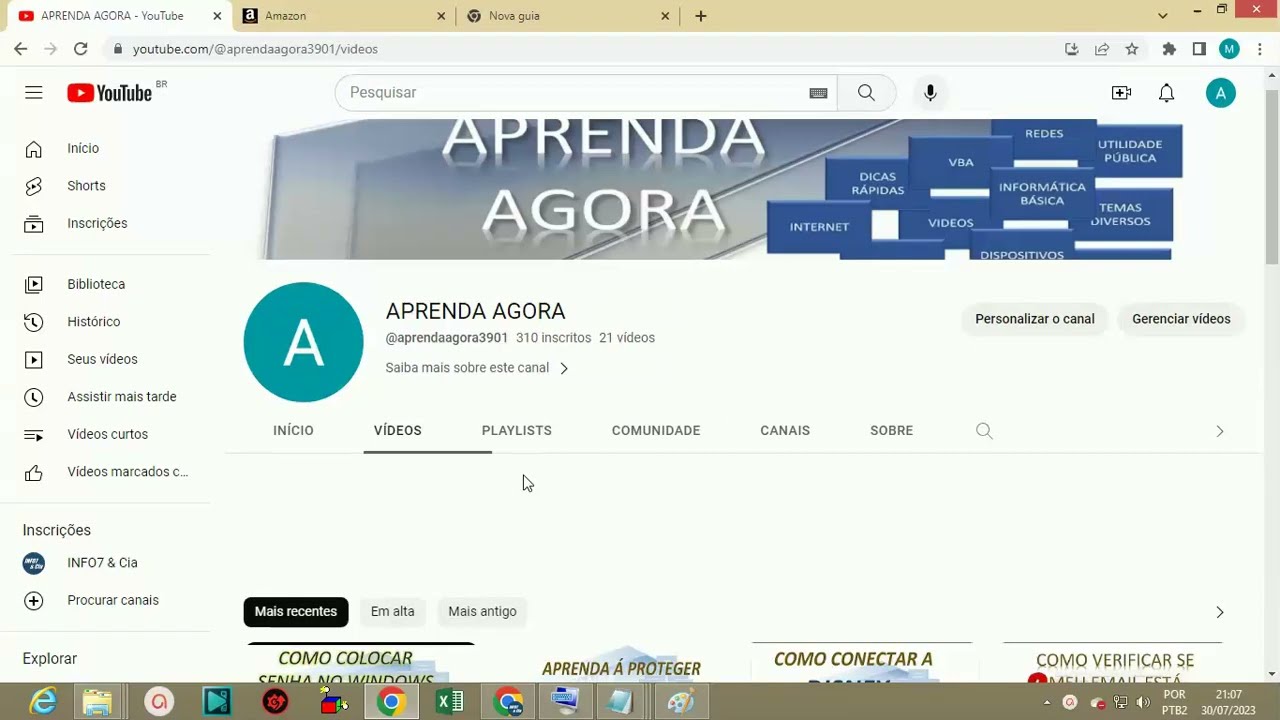The height and width of the screenshot is (720, 1280).
Task: Switch to the COMUNIDADE channel tab
Action: (656, 431)
